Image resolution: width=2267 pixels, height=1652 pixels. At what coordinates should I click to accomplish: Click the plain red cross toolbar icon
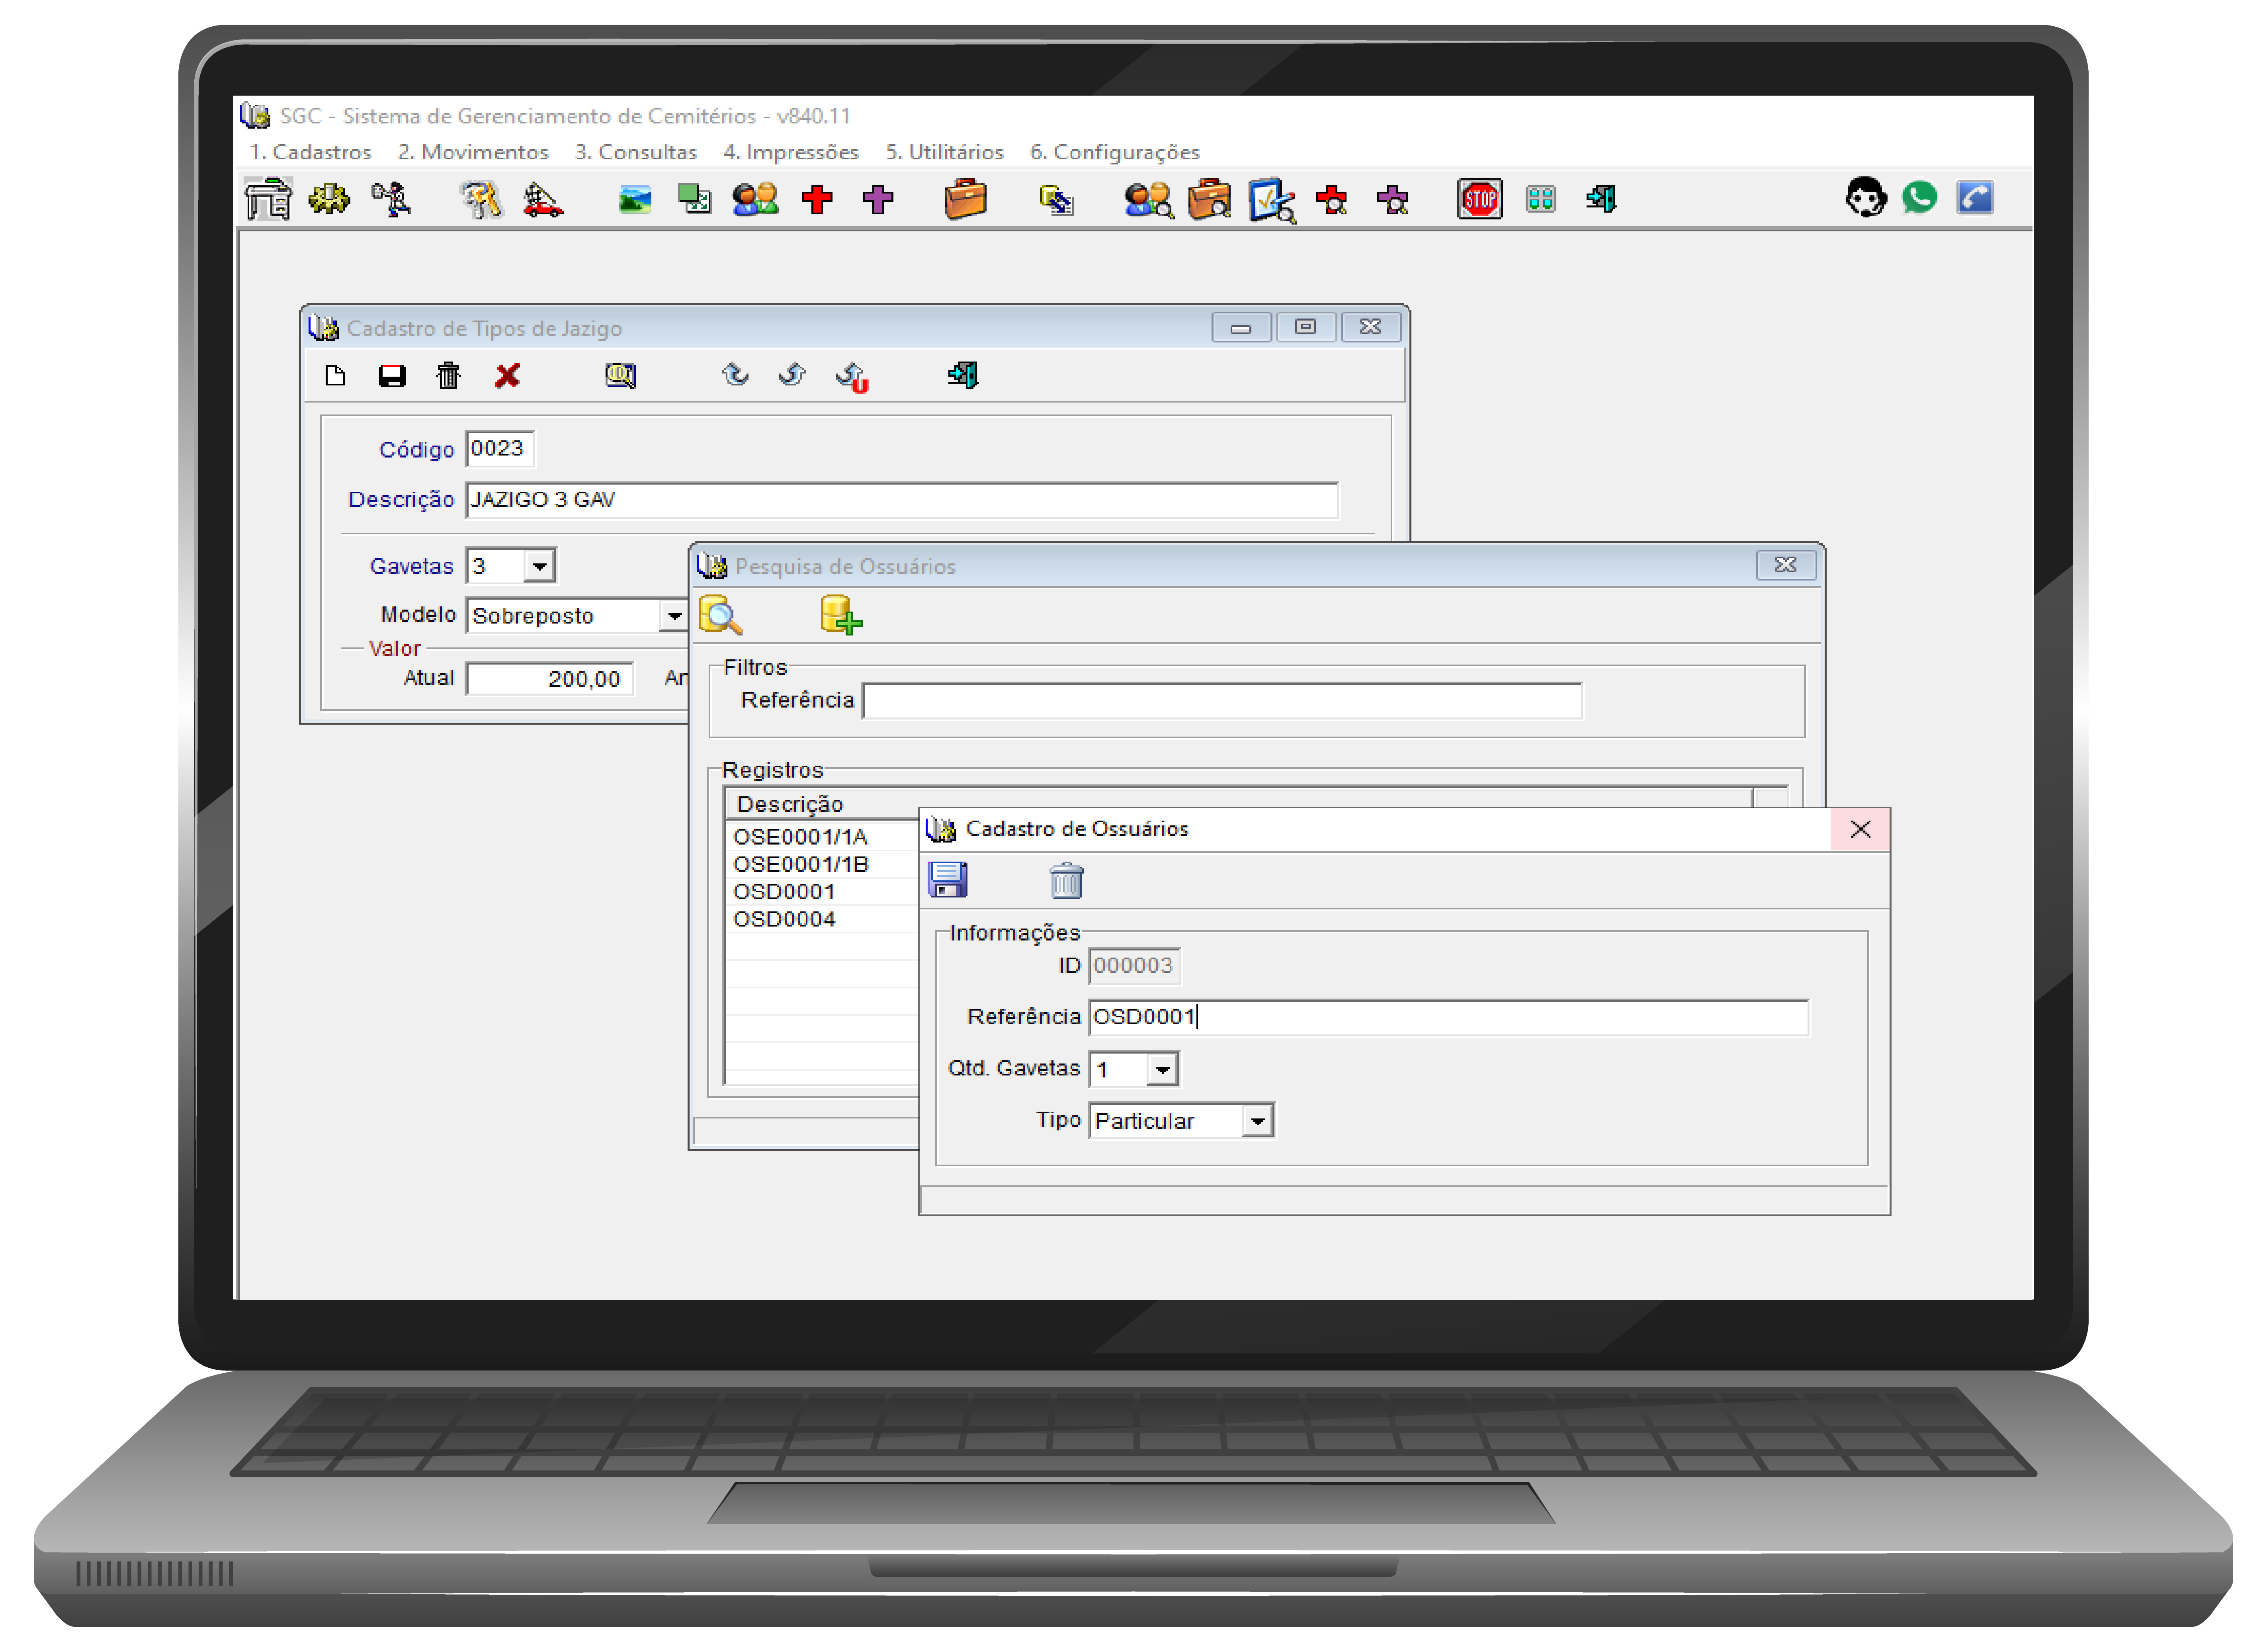pyautogui.click(x=817, y=199)
